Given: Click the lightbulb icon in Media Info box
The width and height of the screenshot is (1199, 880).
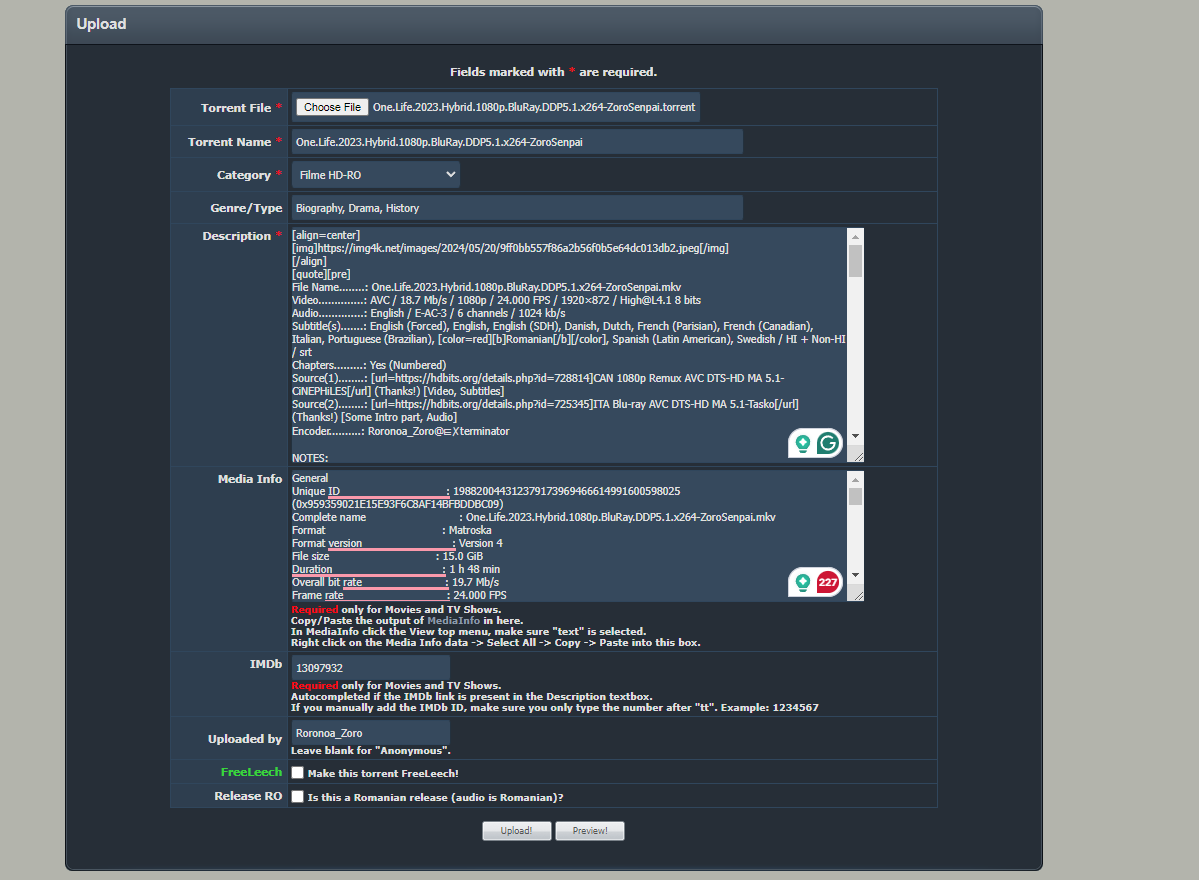Looking at the screenshot, I should (x=803, y=581).
